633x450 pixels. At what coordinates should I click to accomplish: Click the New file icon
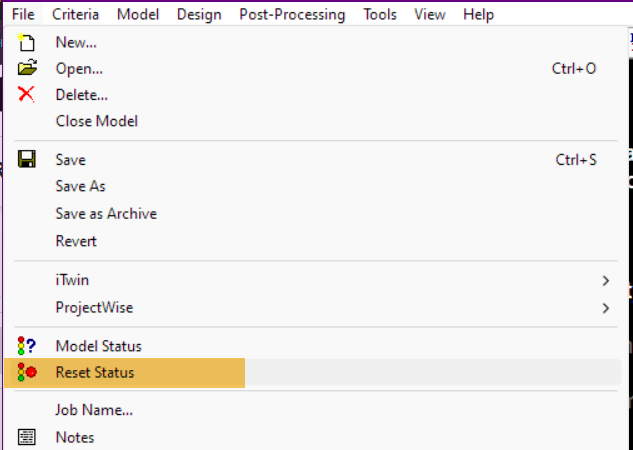tap(27, 43)
